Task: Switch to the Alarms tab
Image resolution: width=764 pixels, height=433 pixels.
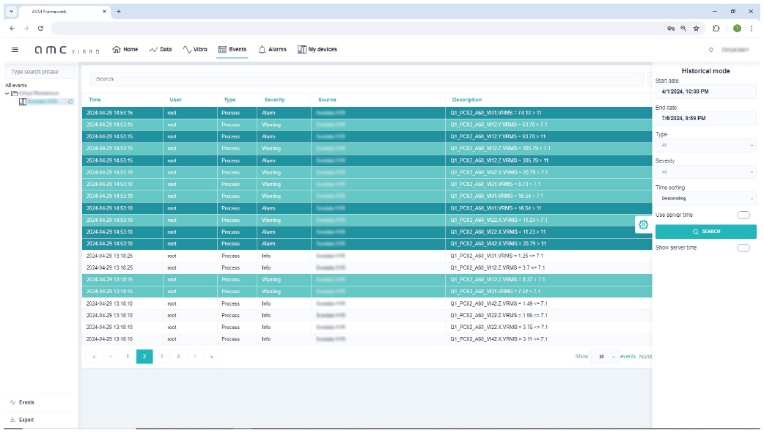Action: click(272, 49)
